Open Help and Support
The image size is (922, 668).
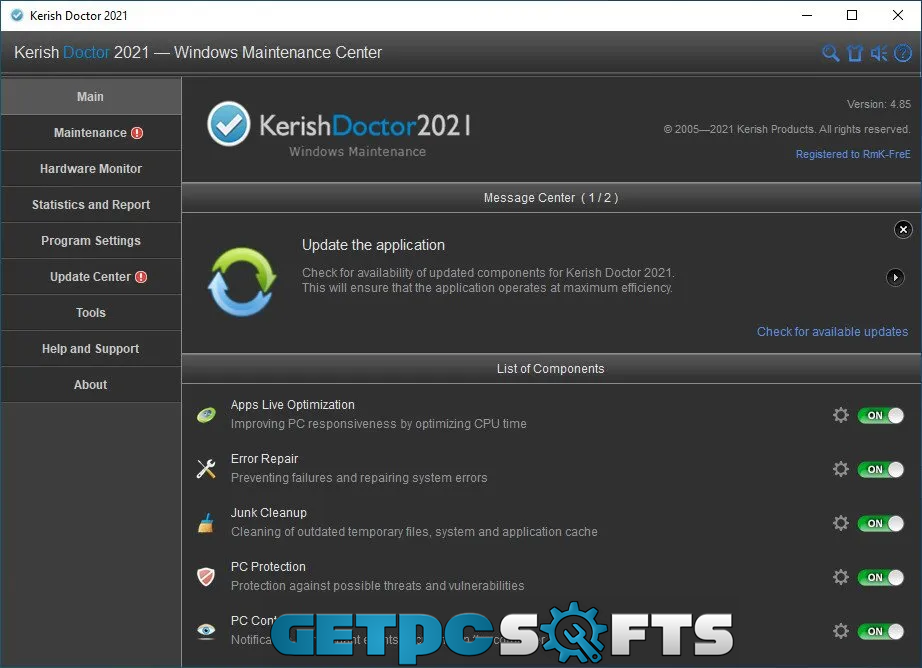click(x=91, y=349)
